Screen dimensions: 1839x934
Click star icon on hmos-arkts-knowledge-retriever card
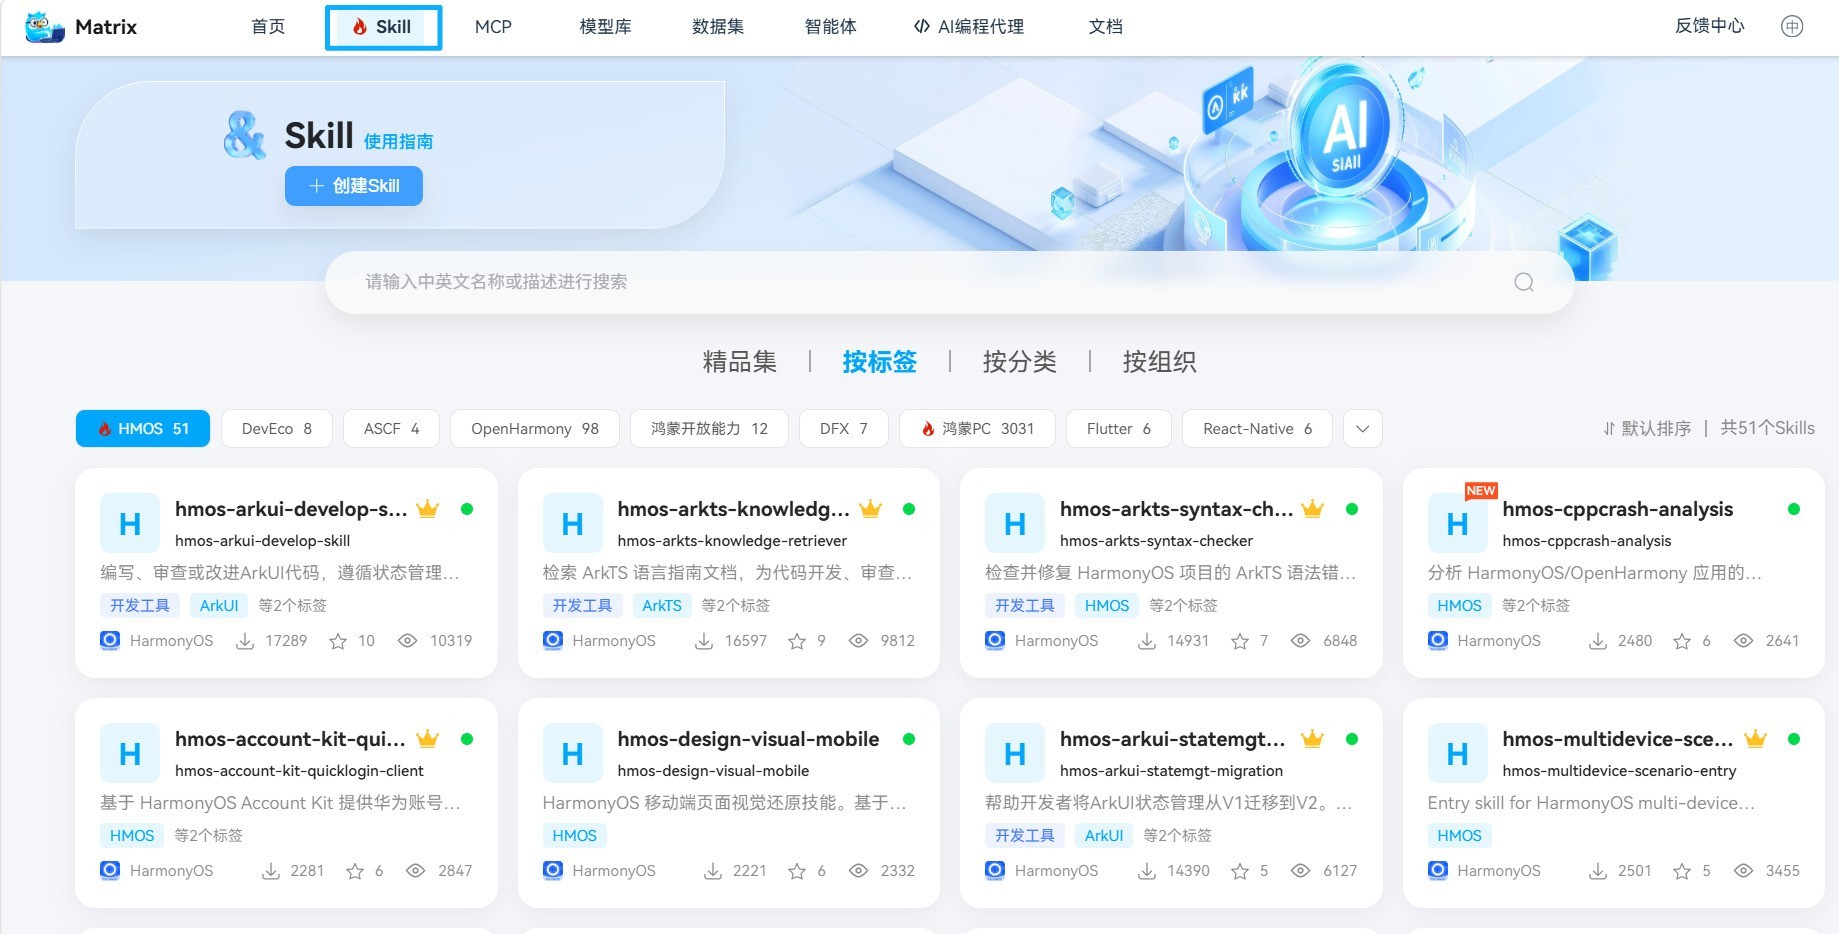pos(797,641)
